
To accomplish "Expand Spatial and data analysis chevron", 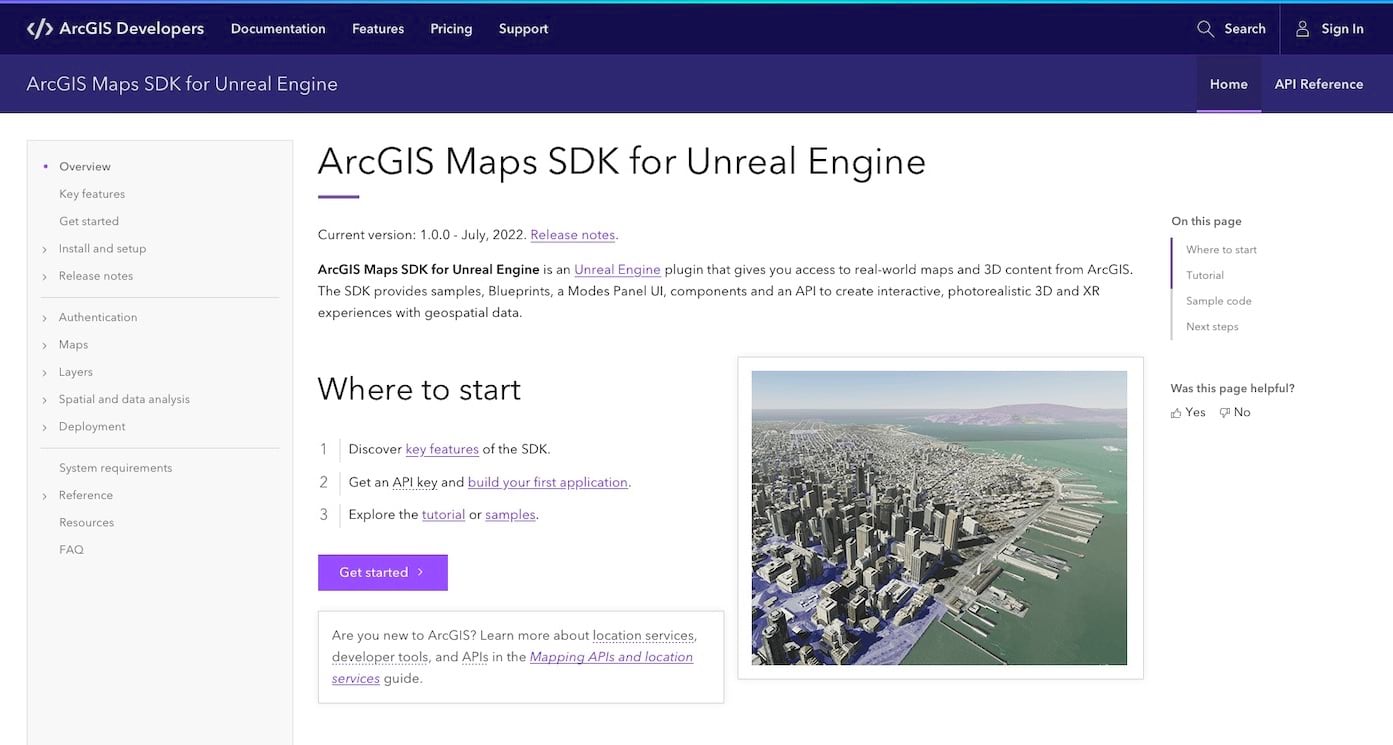I will [x=45, y=400].
